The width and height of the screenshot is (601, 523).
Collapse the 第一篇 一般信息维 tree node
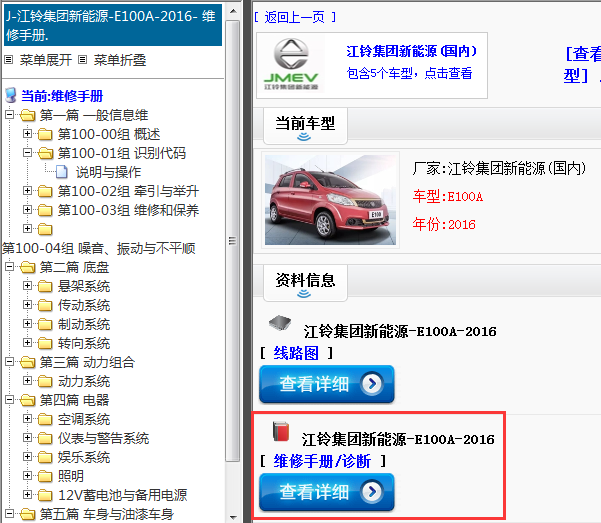10,114
